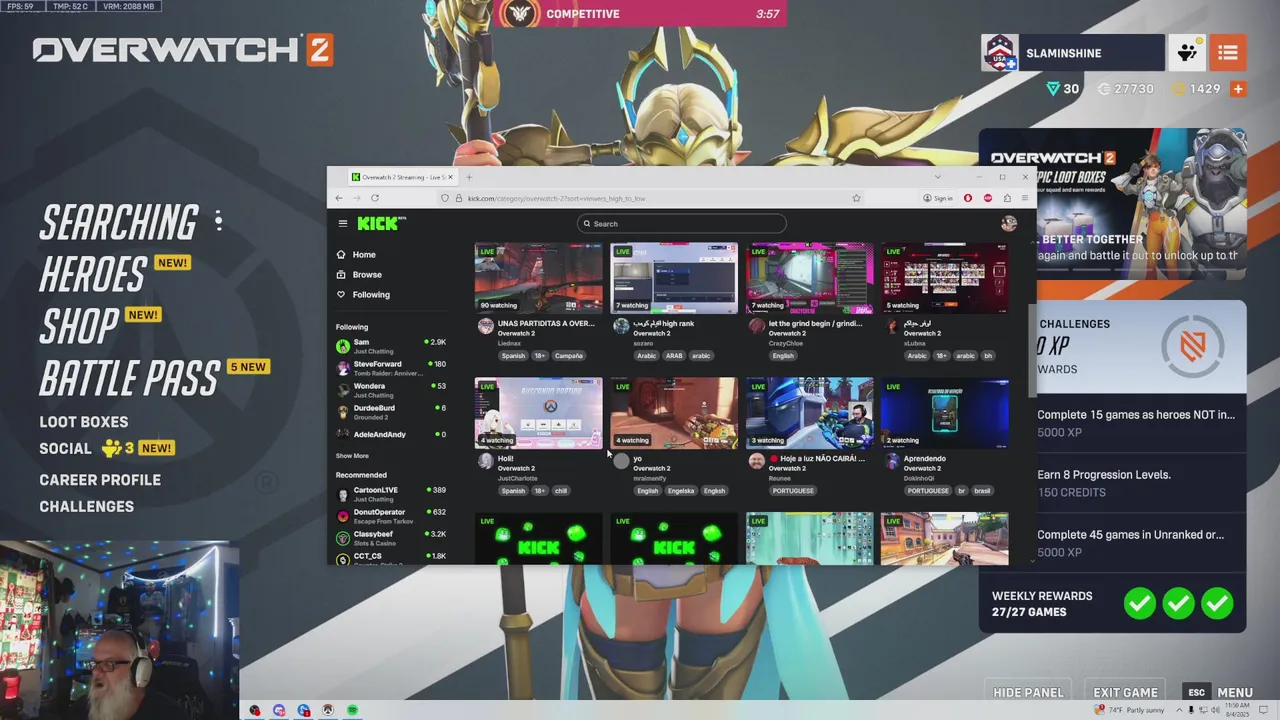Image resolution: width=1280 pixels, height=720 pixels.
Task: Open Wondera channel in Following list
Action: click(x=391, y=389)
